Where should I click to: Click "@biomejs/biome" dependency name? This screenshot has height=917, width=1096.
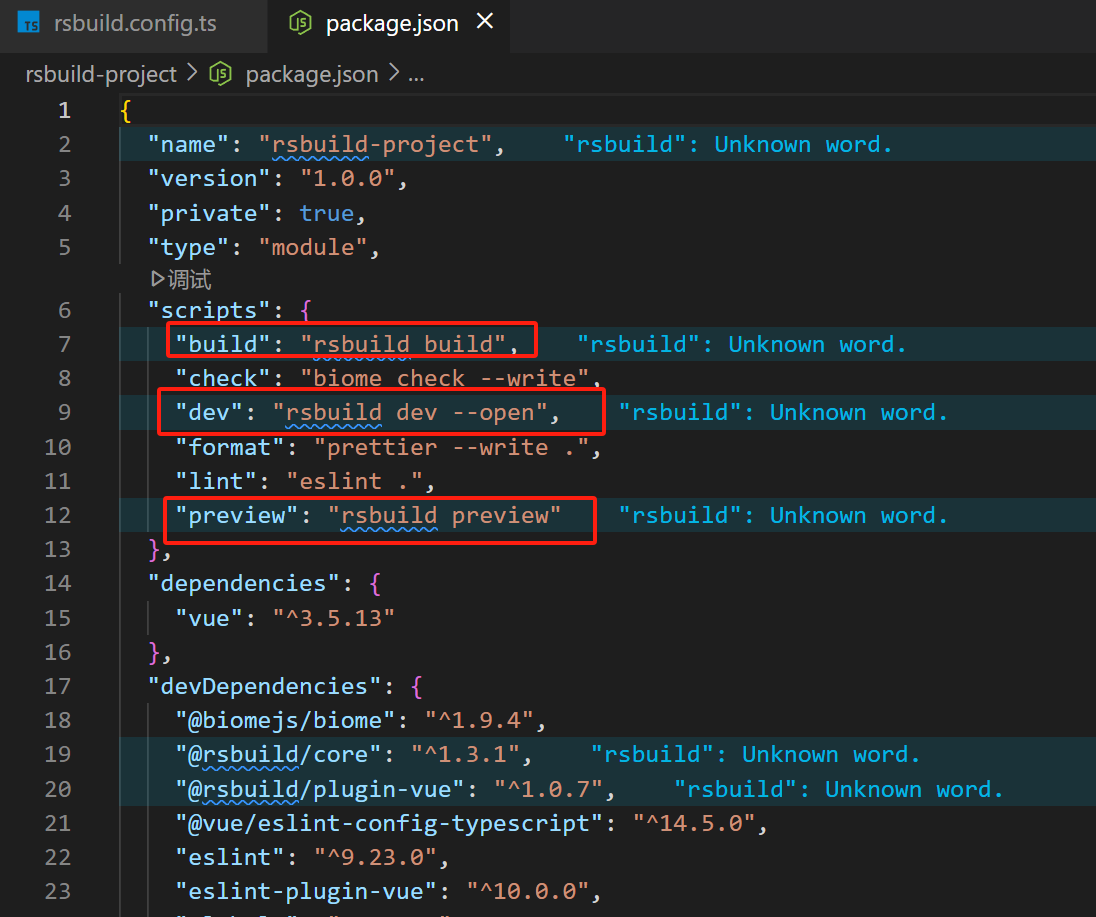pyautogui.click(x=286, y=721)
